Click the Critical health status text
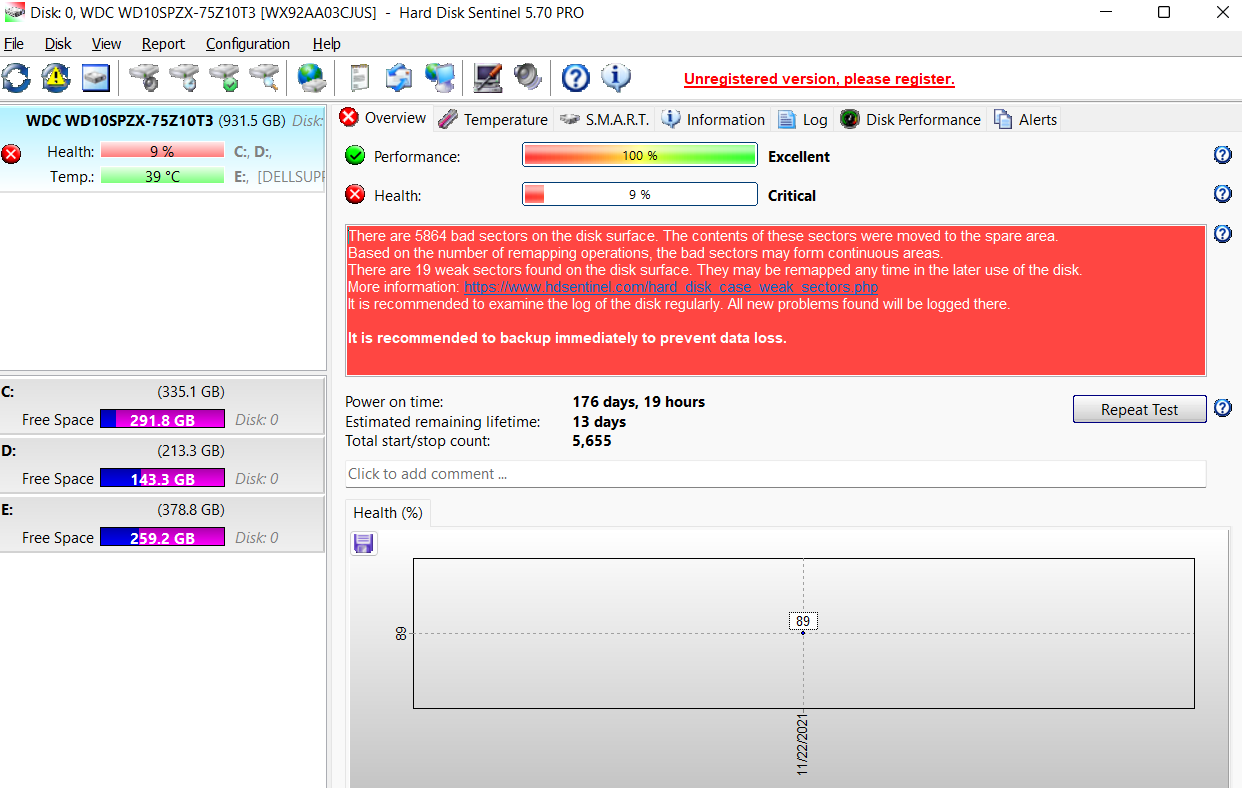The width and height of the screenshot is (1242, 788). point(792,196)
